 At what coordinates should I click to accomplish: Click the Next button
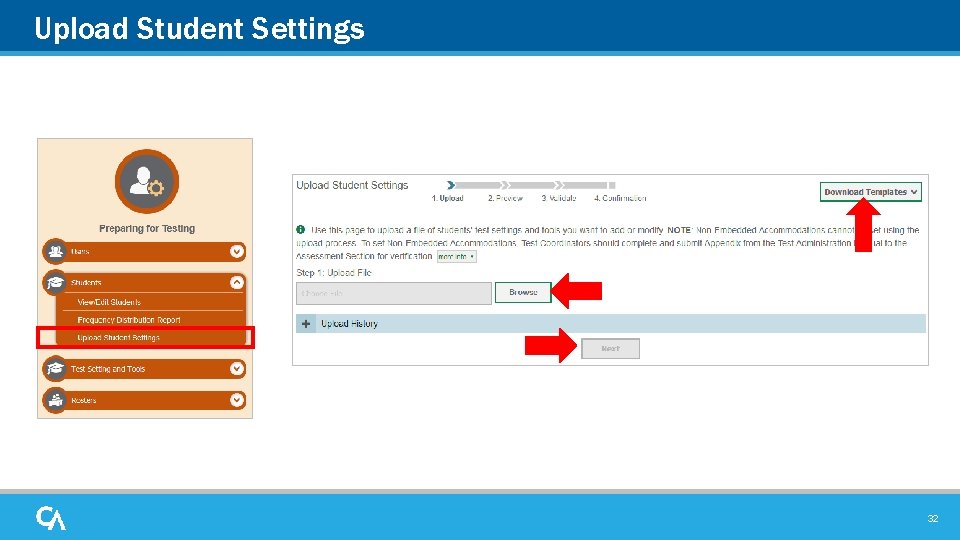pos(610,348)
